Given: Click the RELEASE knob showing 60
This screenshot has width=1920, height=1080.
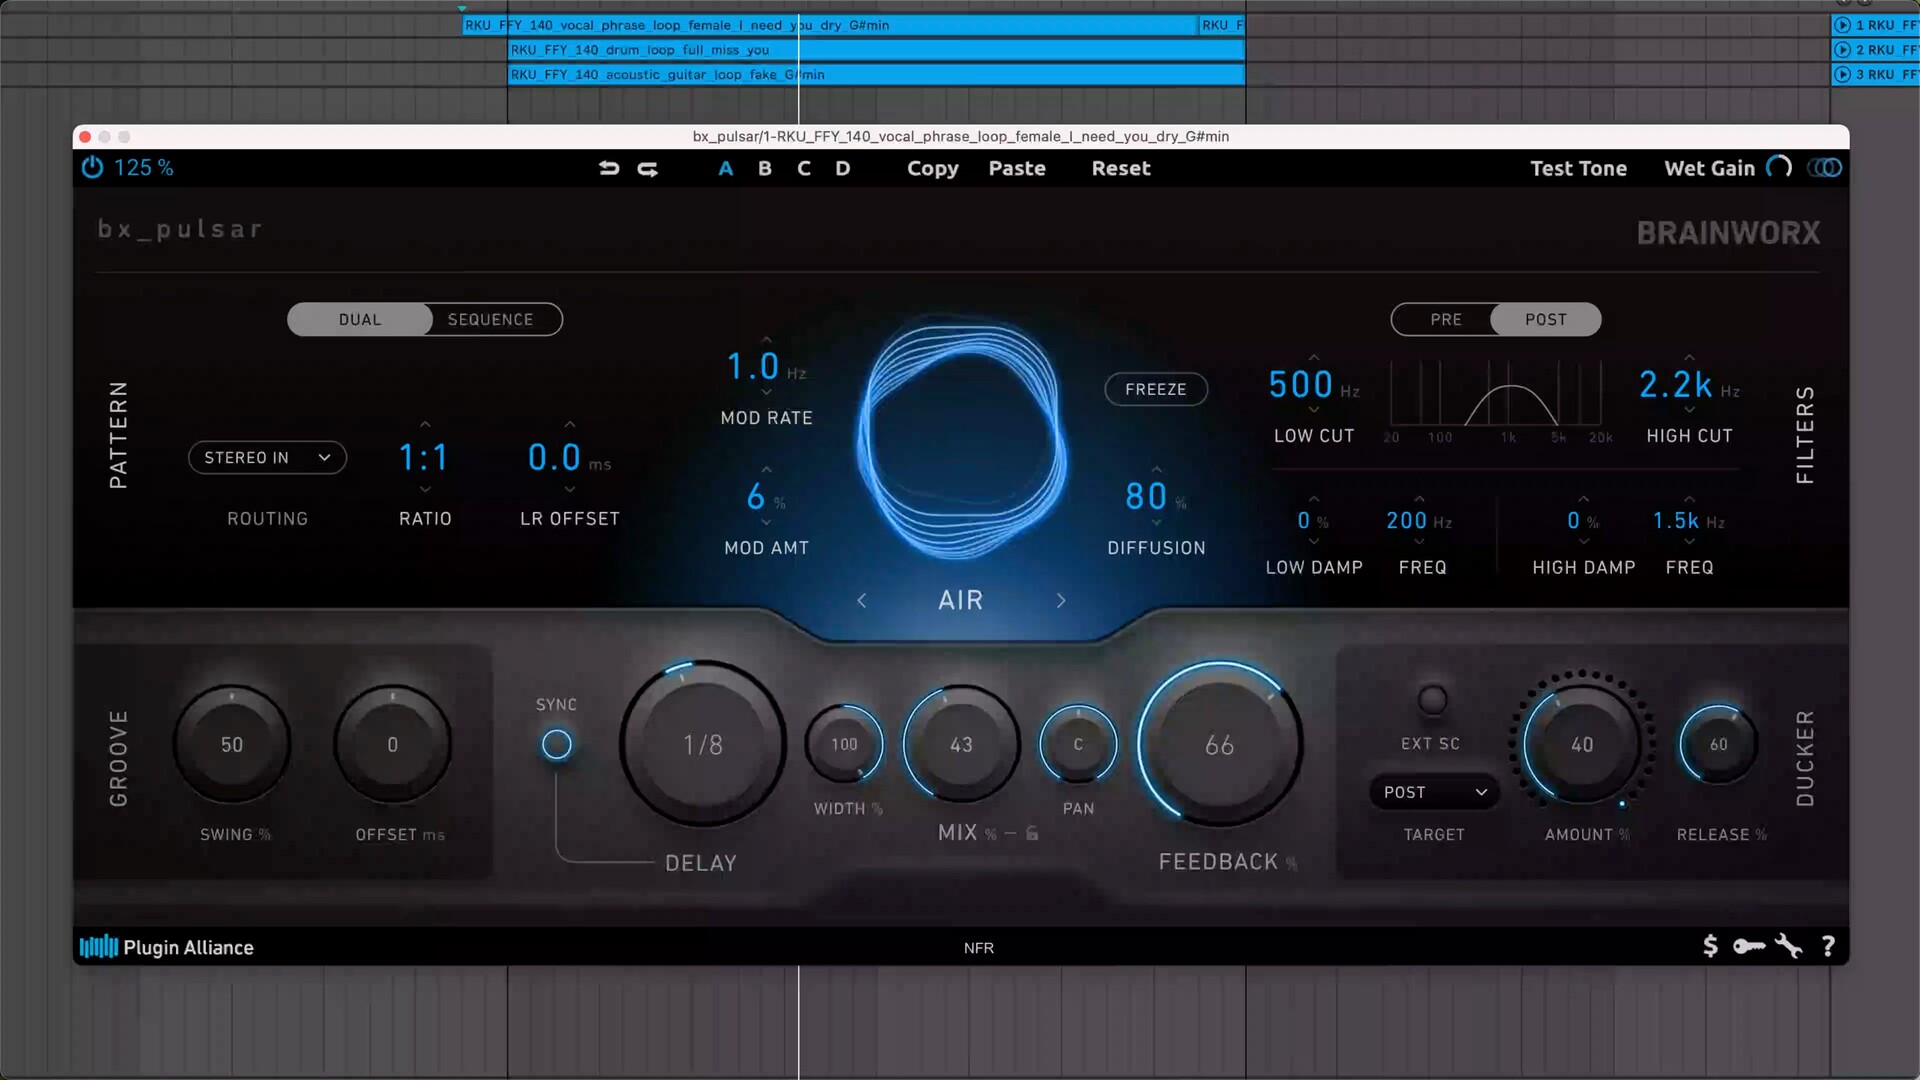Looking at the screenshot, I should pyautogui.click(x=1718, y=744).
